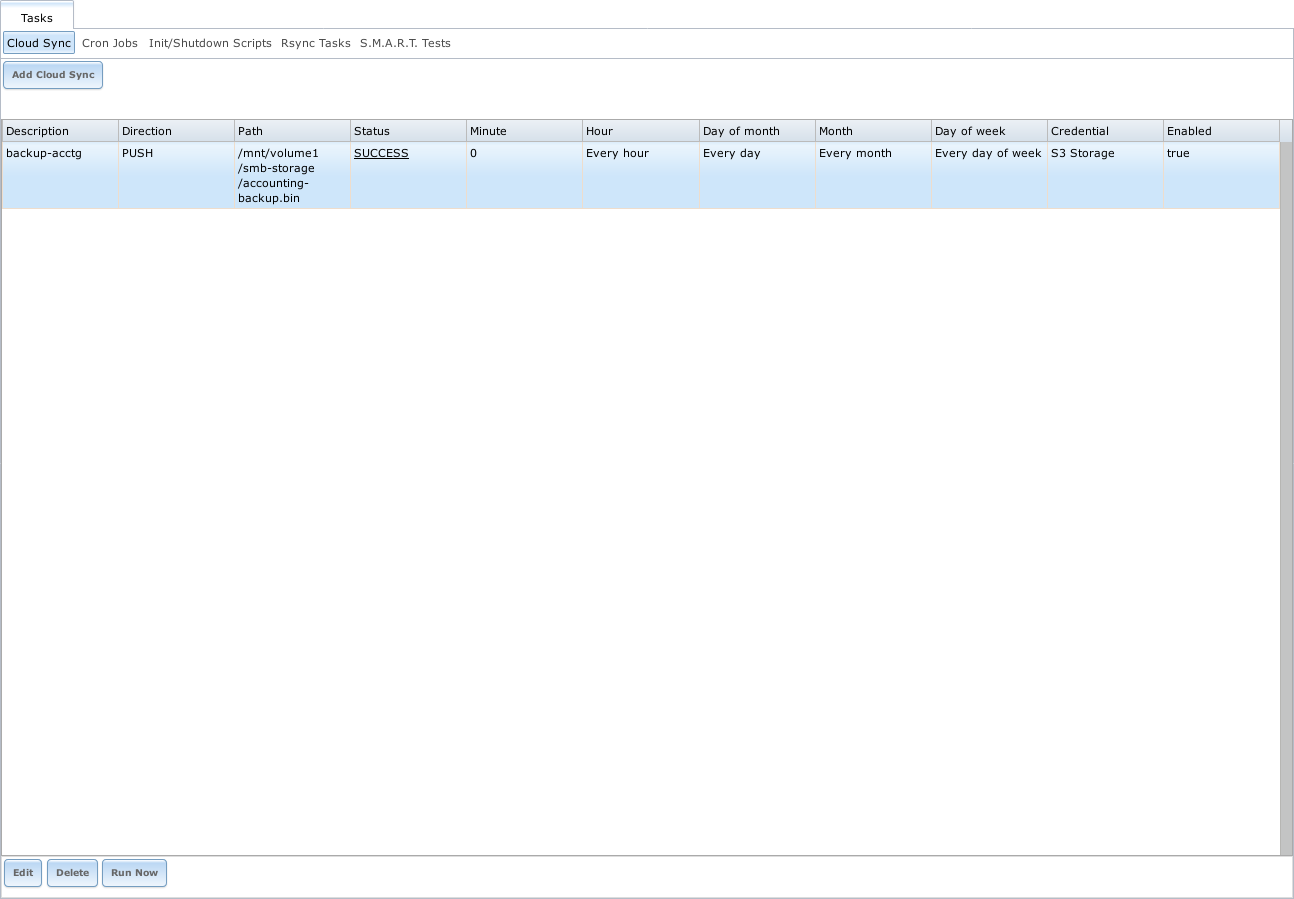This screenshot has height=899, width=1294.
Task: Click Add Cloud Sync button
Action: (x=52, y=74)
